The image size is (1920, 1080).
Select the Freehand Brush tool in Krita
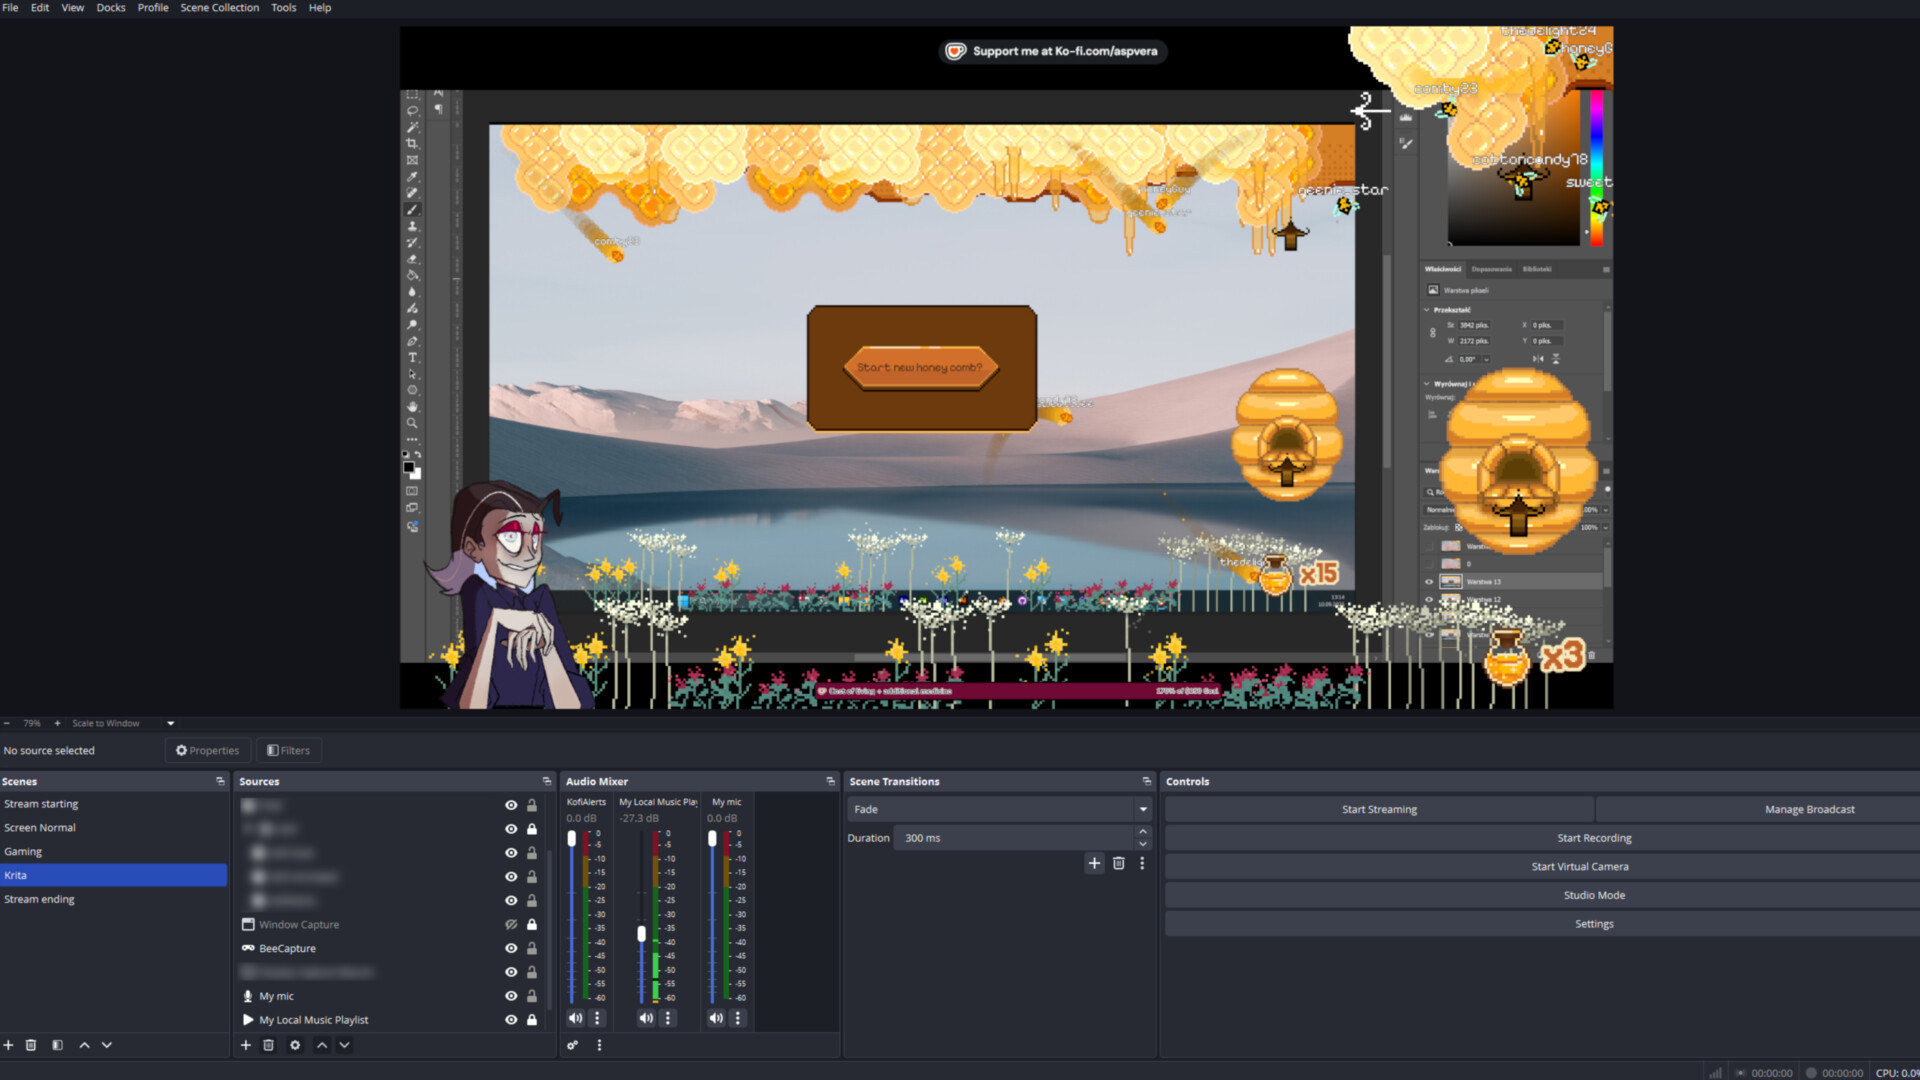(412, 209)
